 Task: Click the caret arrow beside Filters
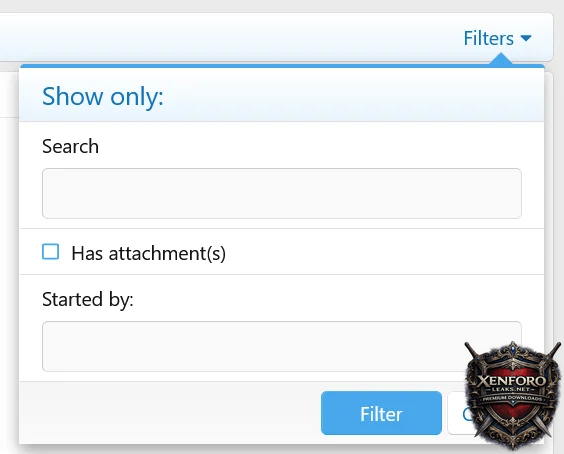coord(526,38)
